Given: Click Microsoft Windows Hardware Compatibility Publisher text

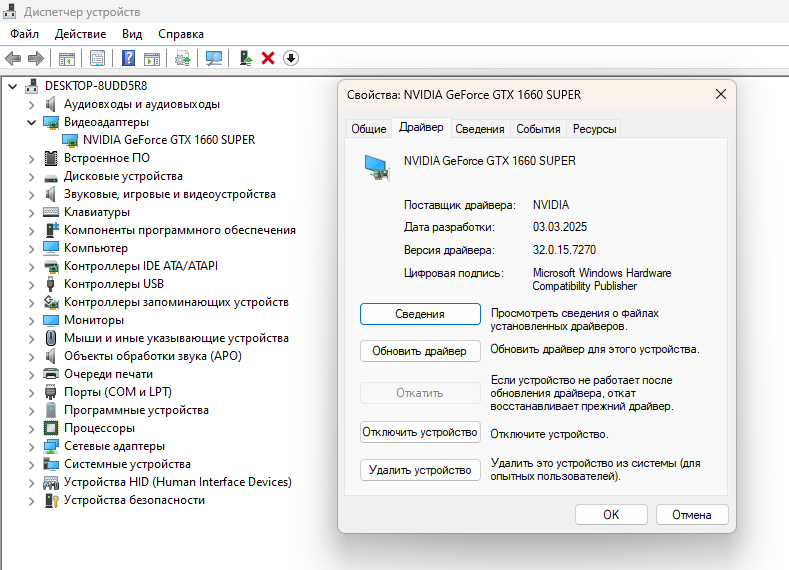Looking at the screenshot, I should click(602, 279).
